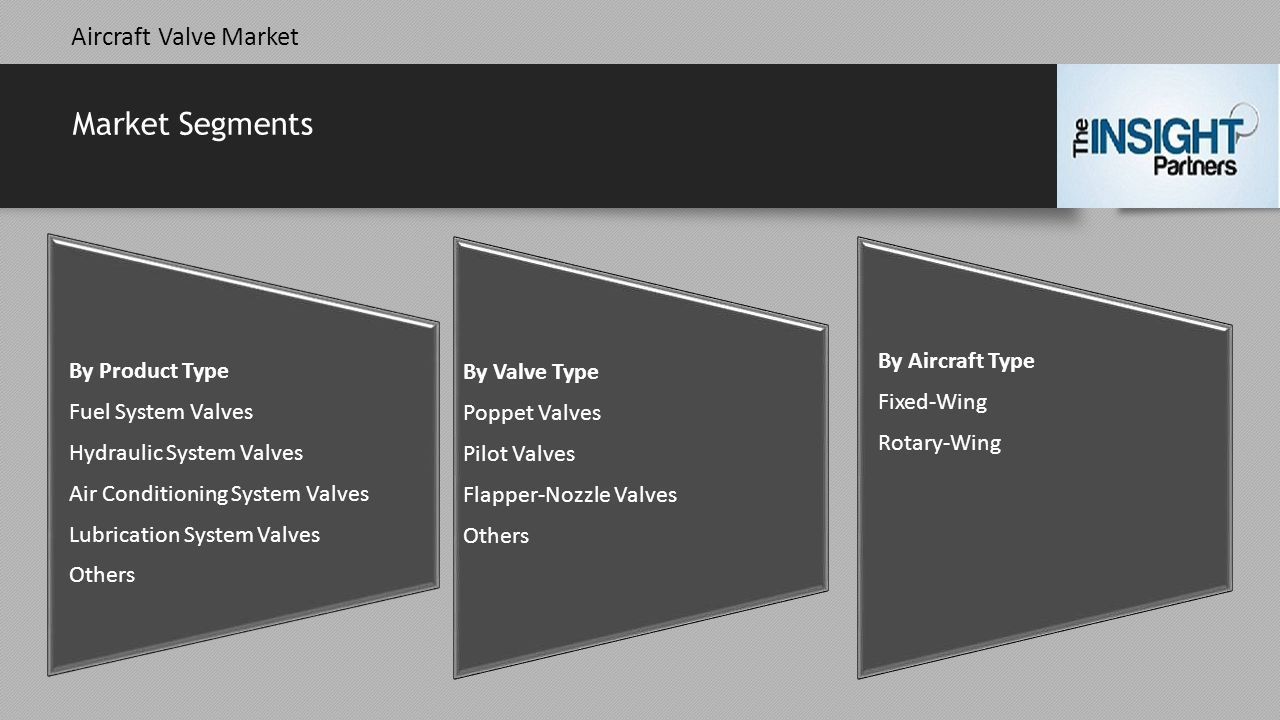The image size is (1280, 720).
Task: Select Lubrication System Valves text
Action: [x=194, y=535]
